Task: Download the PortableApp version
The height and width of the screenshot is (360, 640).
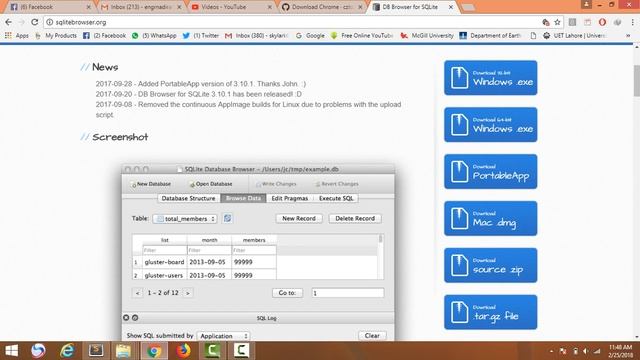Action: (491, 172)
